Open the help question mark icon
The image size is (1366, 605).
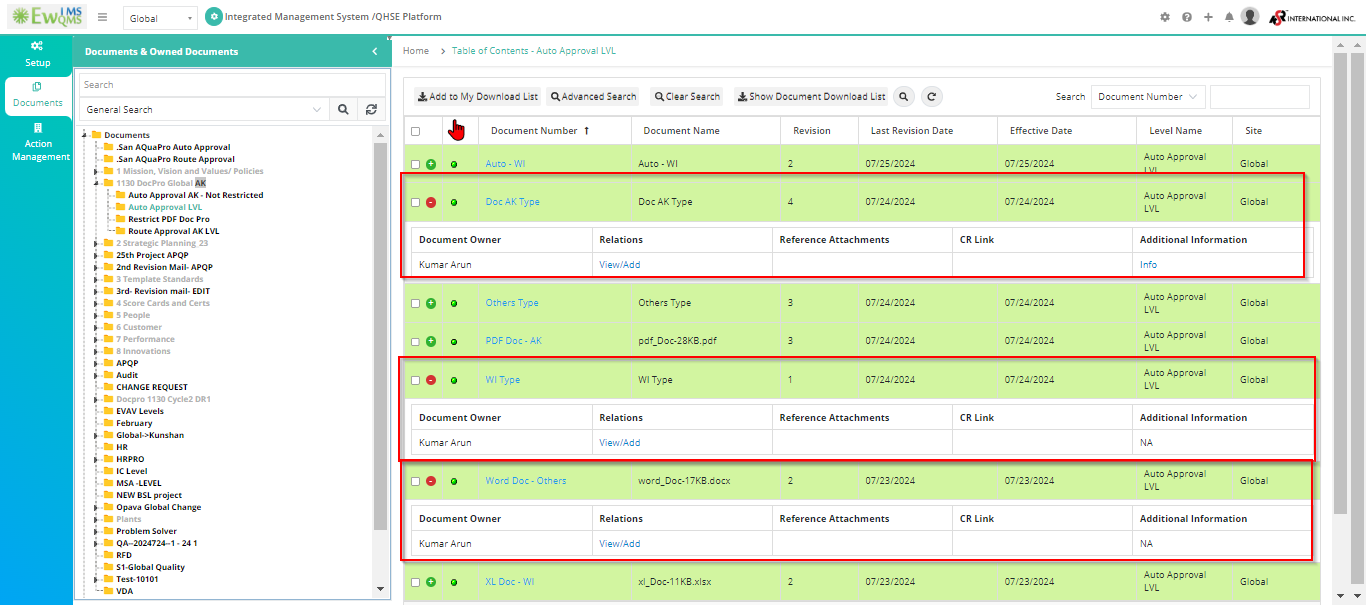(1187, 17)
